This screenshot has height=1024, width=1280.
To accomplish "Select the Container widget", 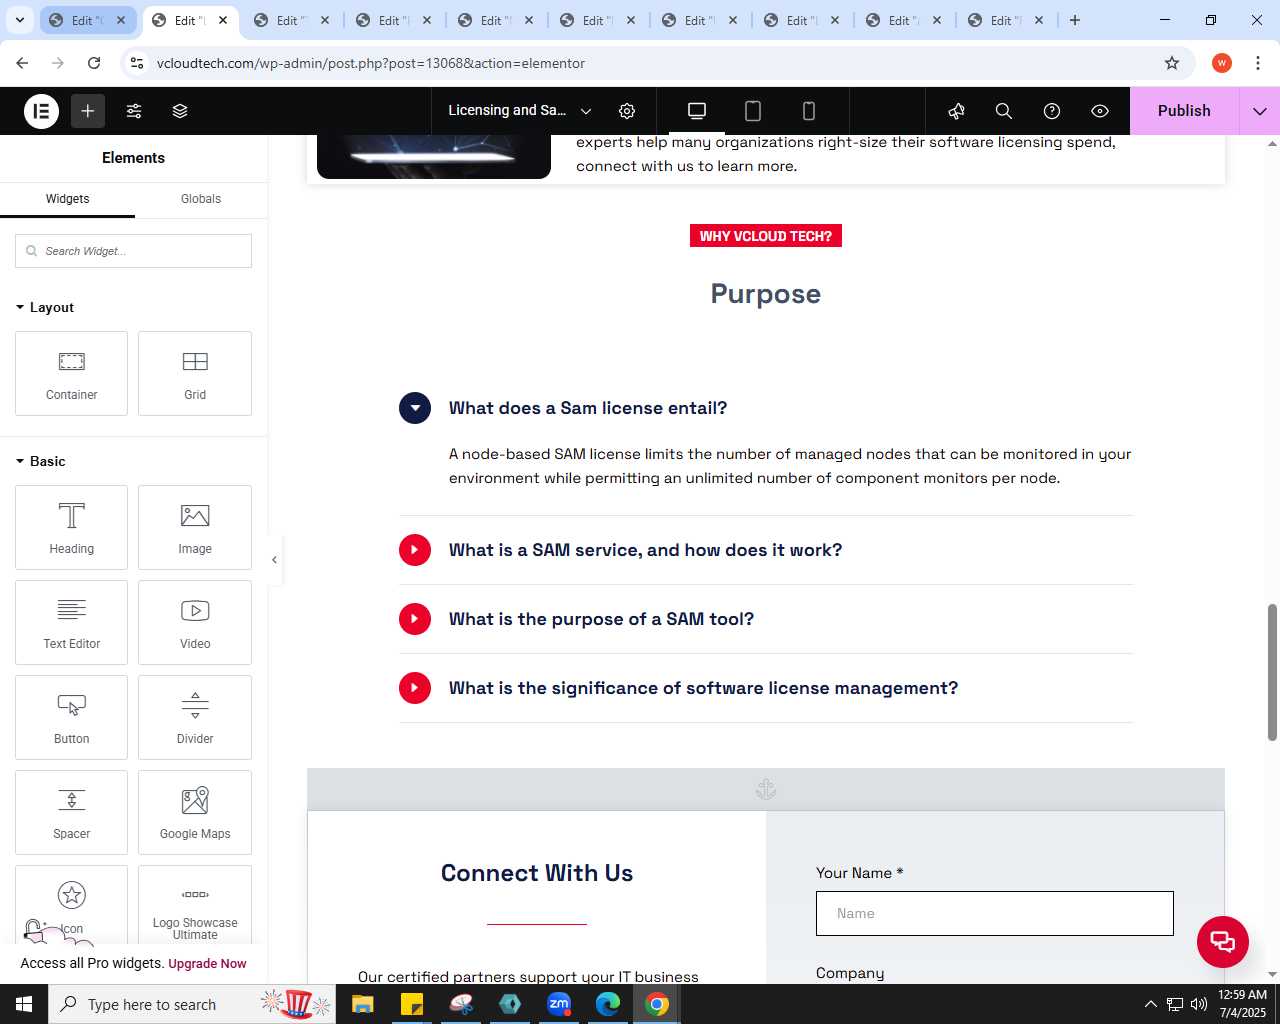I will (x=71, y=373).
